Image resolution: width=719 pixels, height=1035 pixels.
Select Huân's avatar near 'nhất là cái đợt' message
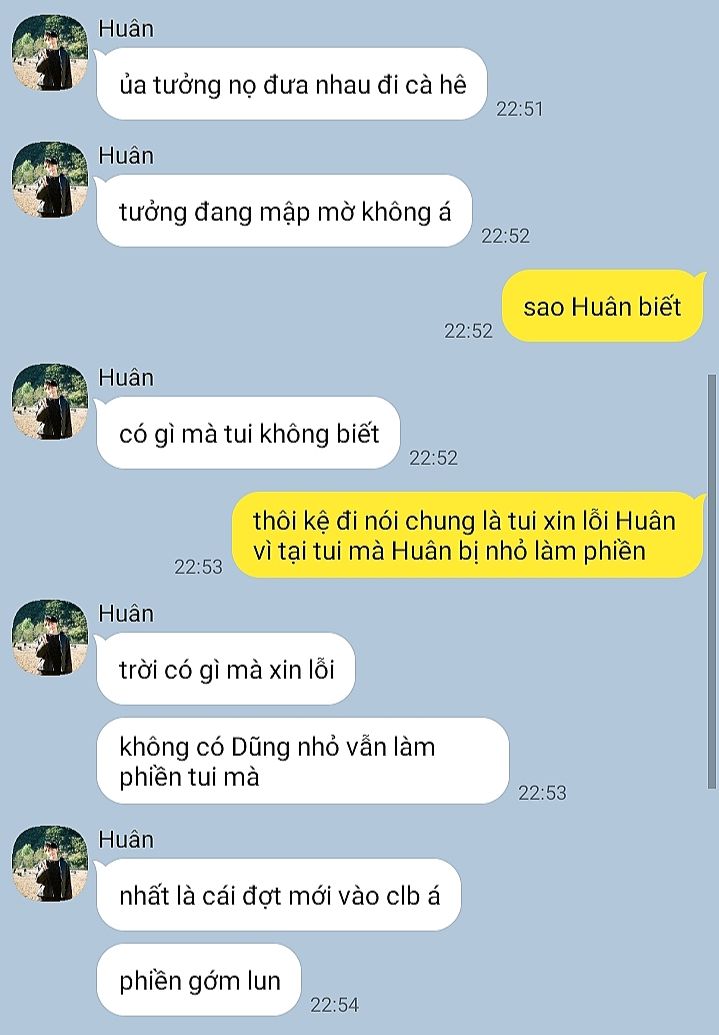coord(50,863)
